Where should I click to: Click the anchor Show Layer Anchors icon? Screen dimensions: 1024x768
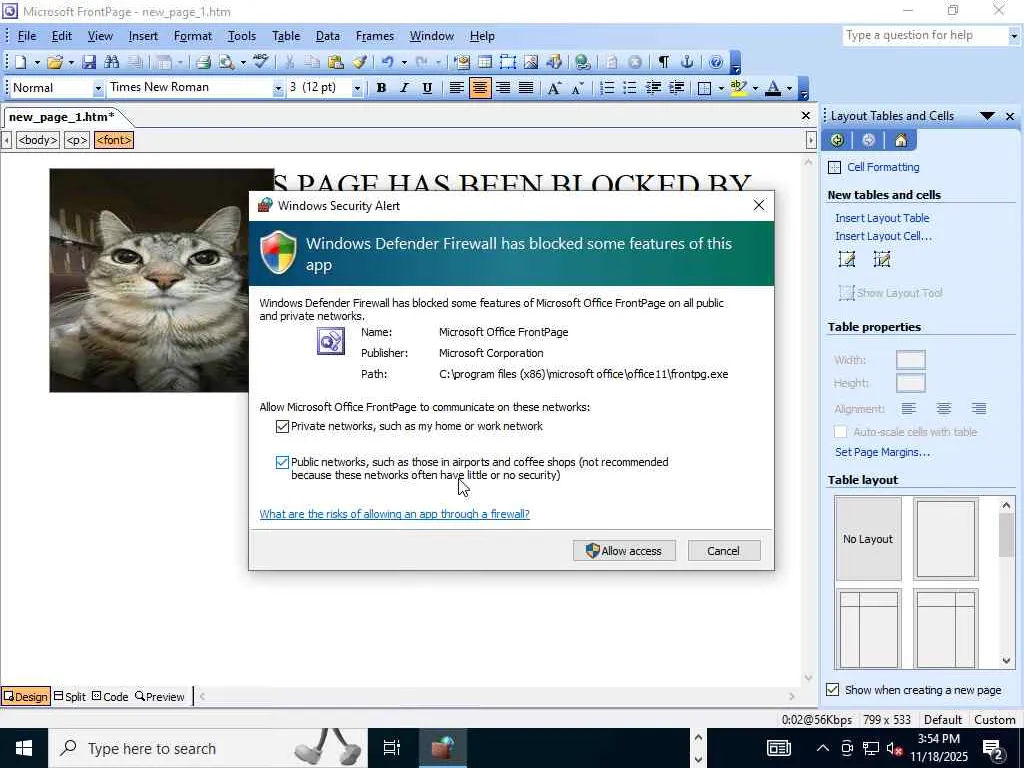coord(686,62)
